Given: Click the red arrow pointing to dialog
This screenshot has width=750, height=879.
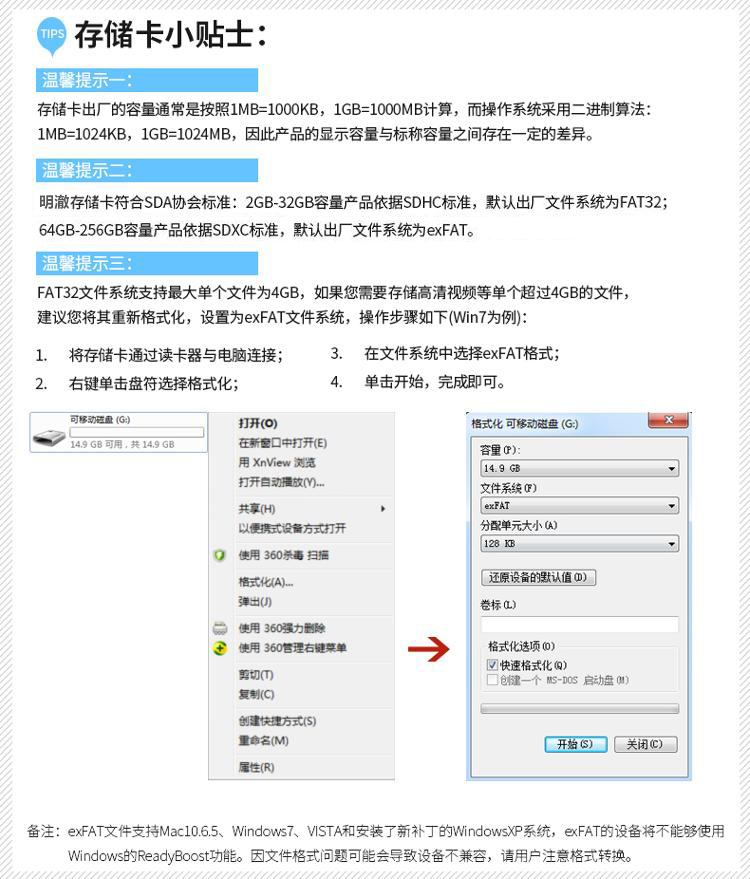Looking at the screenshot, I should pos(429,649).
